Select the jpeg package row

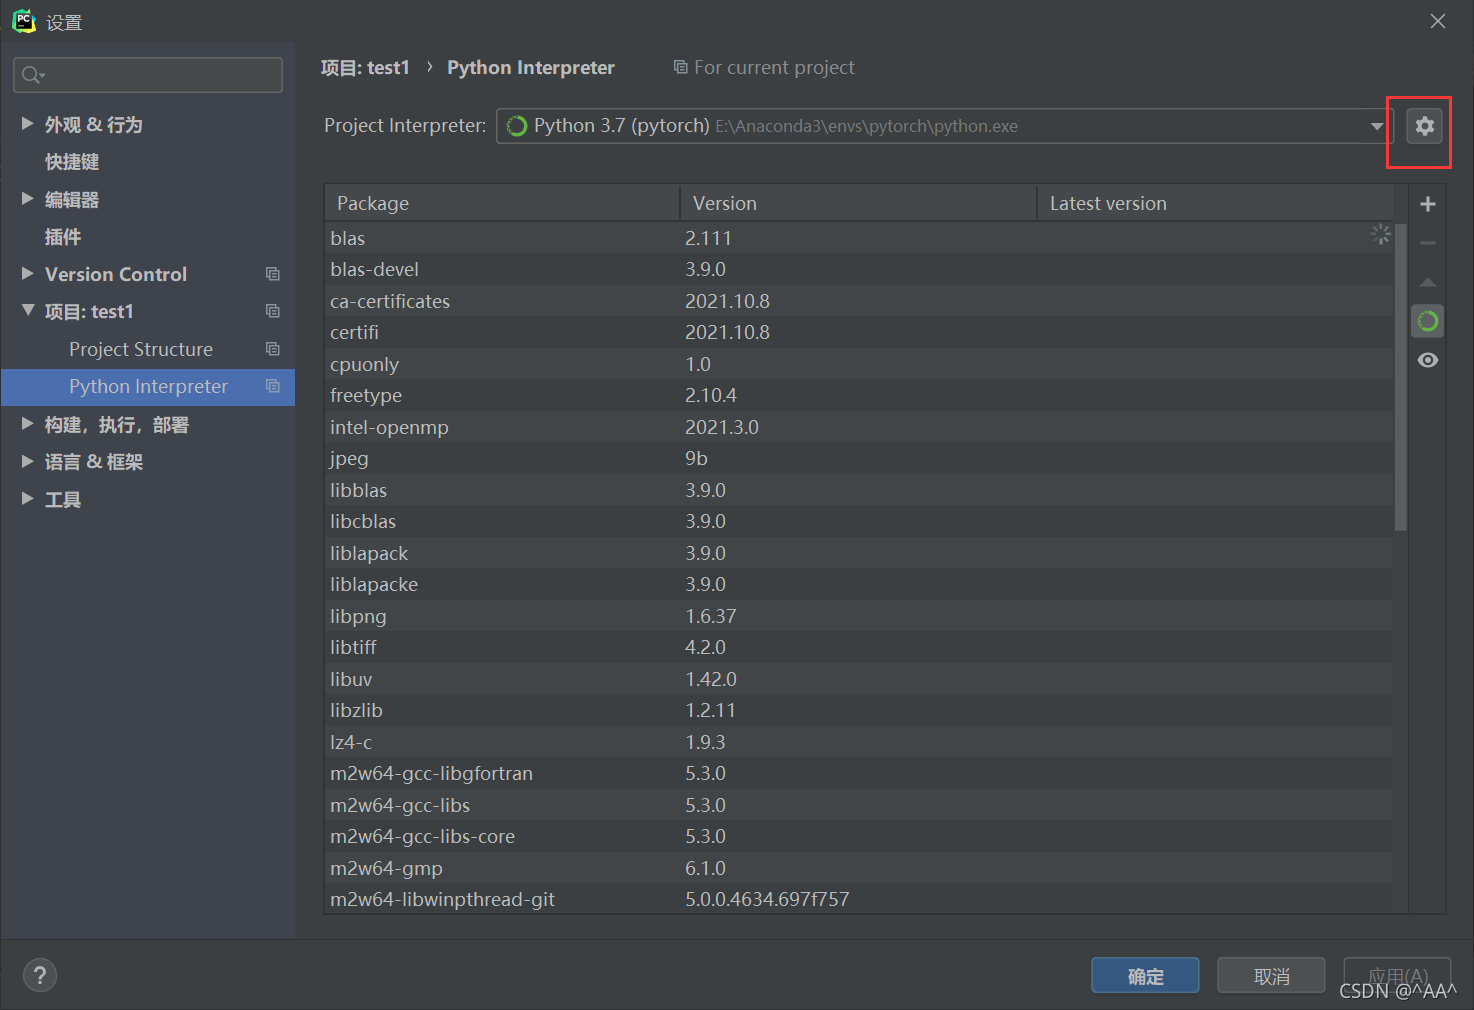coord(859,458)
